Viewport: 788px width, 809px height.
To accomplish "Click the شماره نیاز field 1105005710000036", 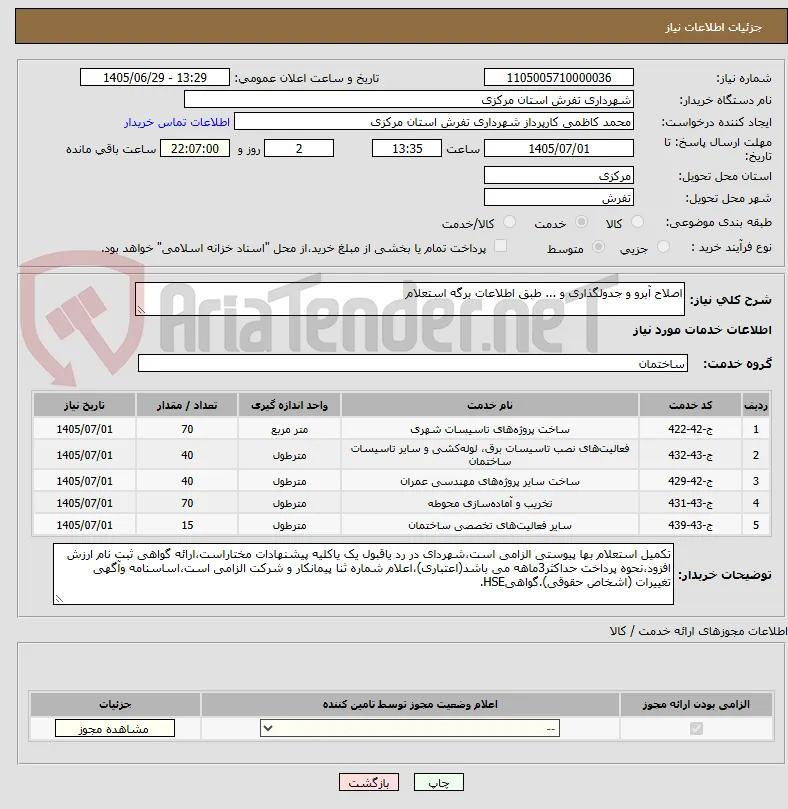I will point(559,77).
